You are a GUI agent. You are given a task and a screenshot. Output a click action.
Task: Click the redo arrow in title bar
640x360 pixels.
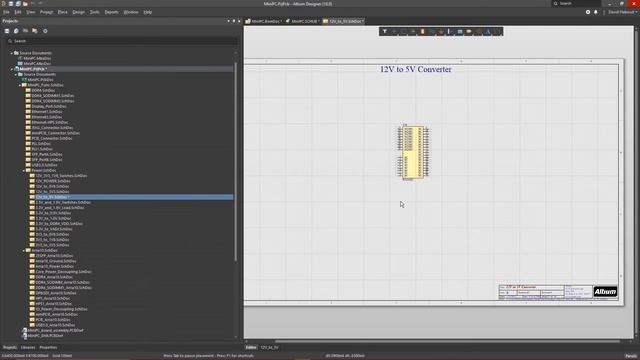click(x=40, y=3)
